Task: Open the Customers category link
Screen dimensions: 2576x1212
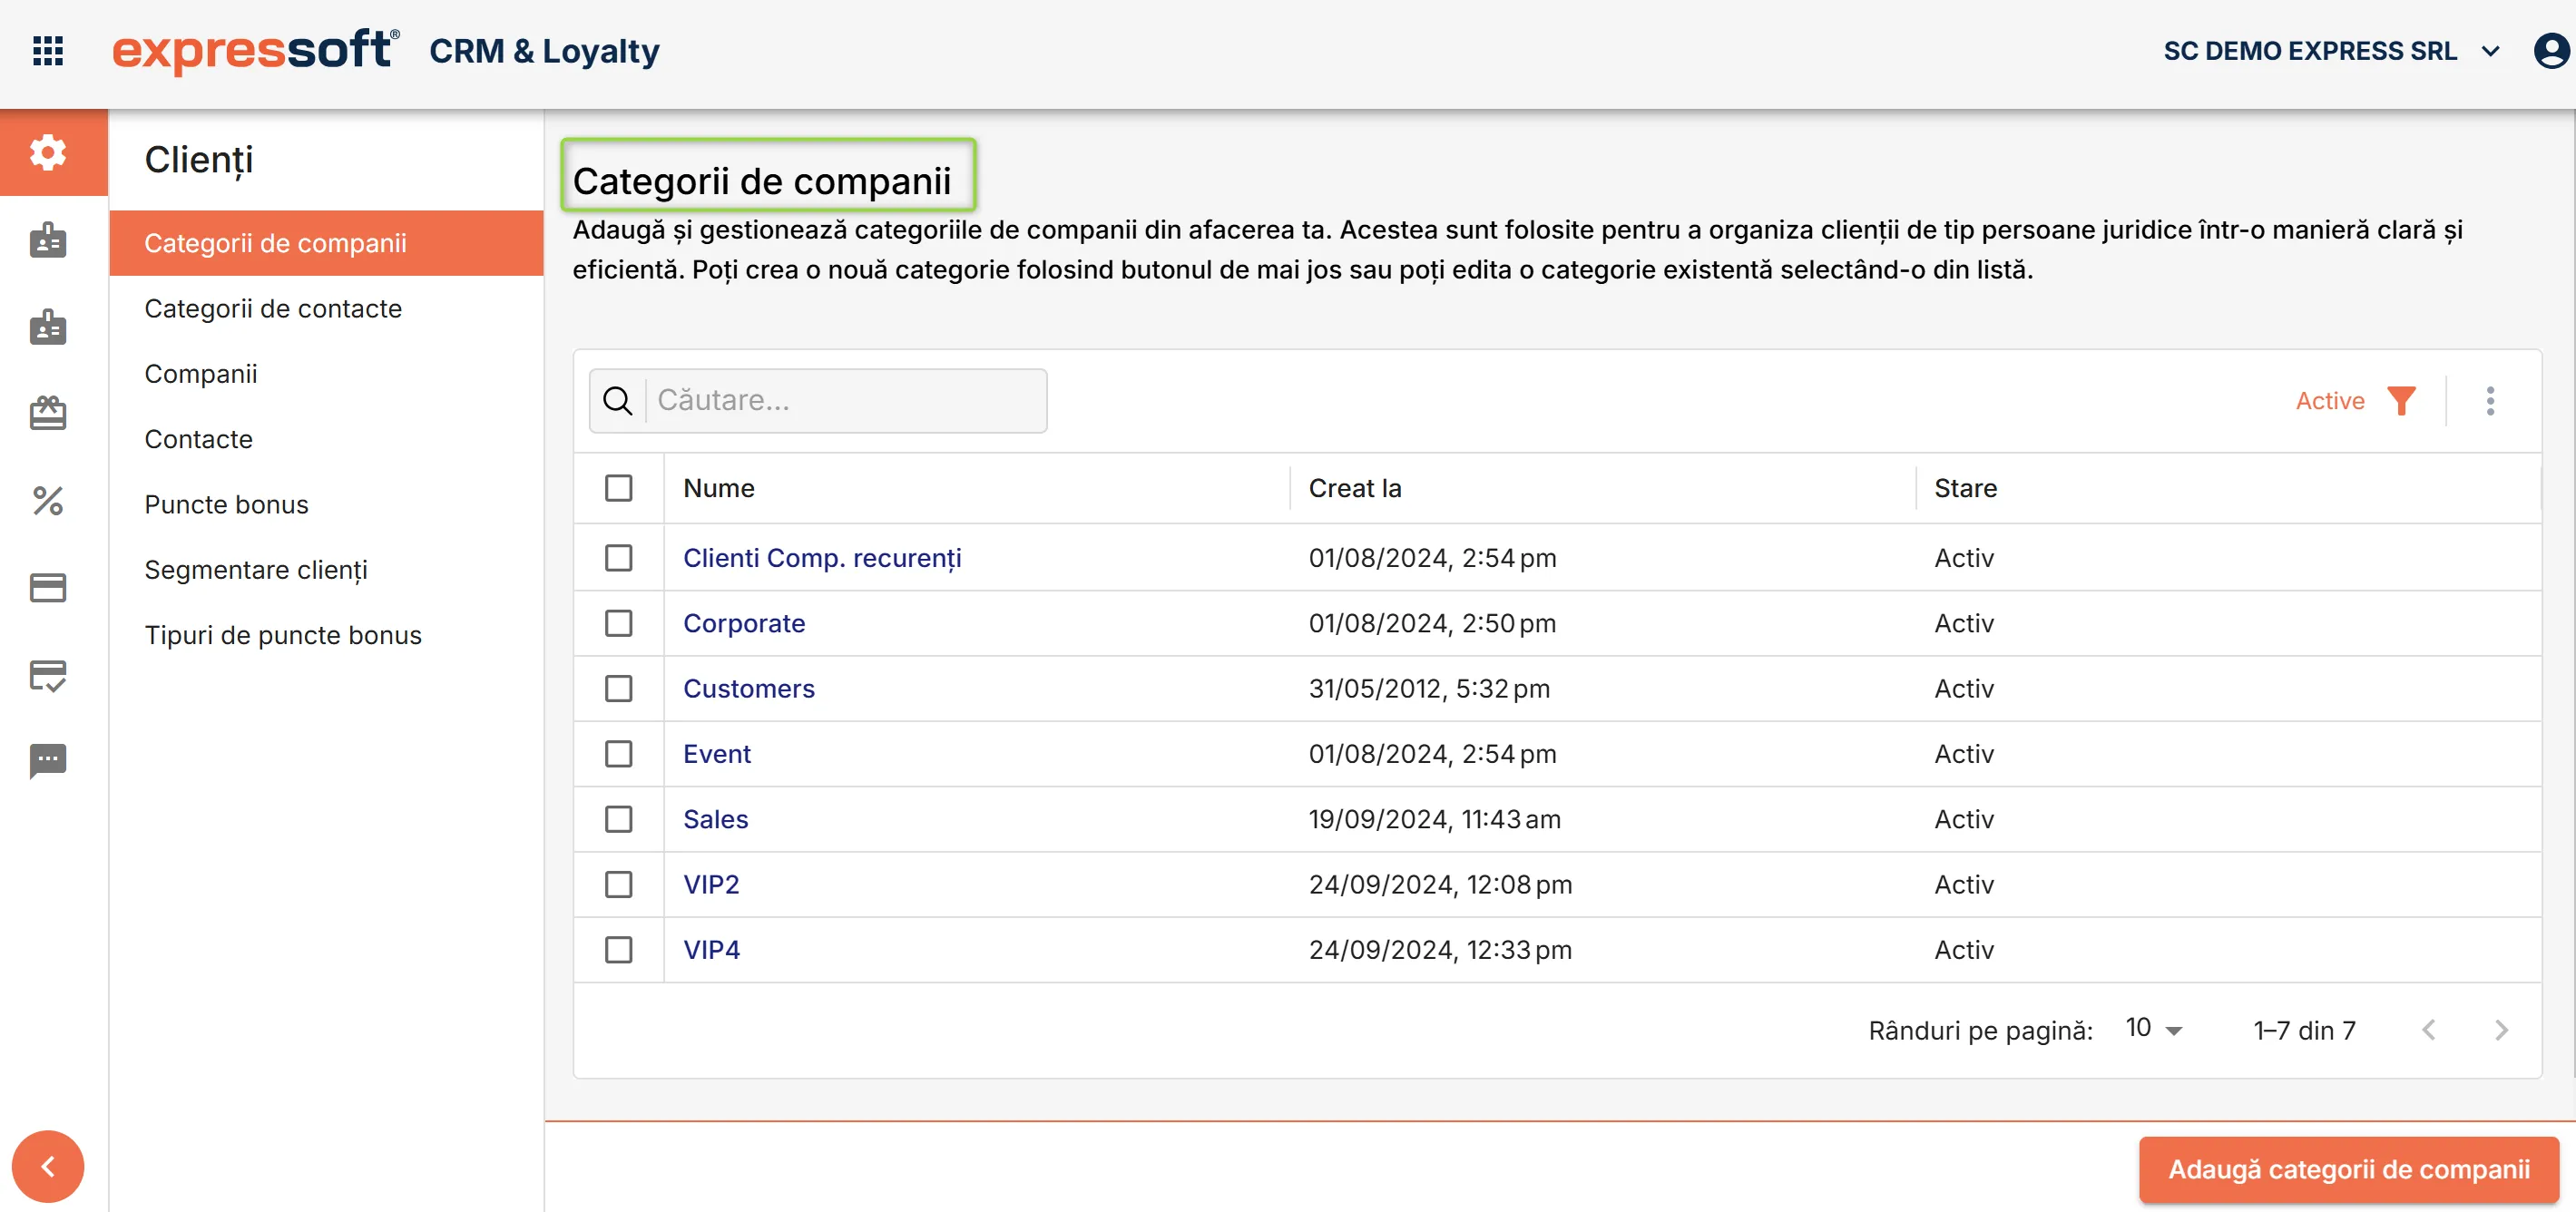Action: (x=749, y=688)
